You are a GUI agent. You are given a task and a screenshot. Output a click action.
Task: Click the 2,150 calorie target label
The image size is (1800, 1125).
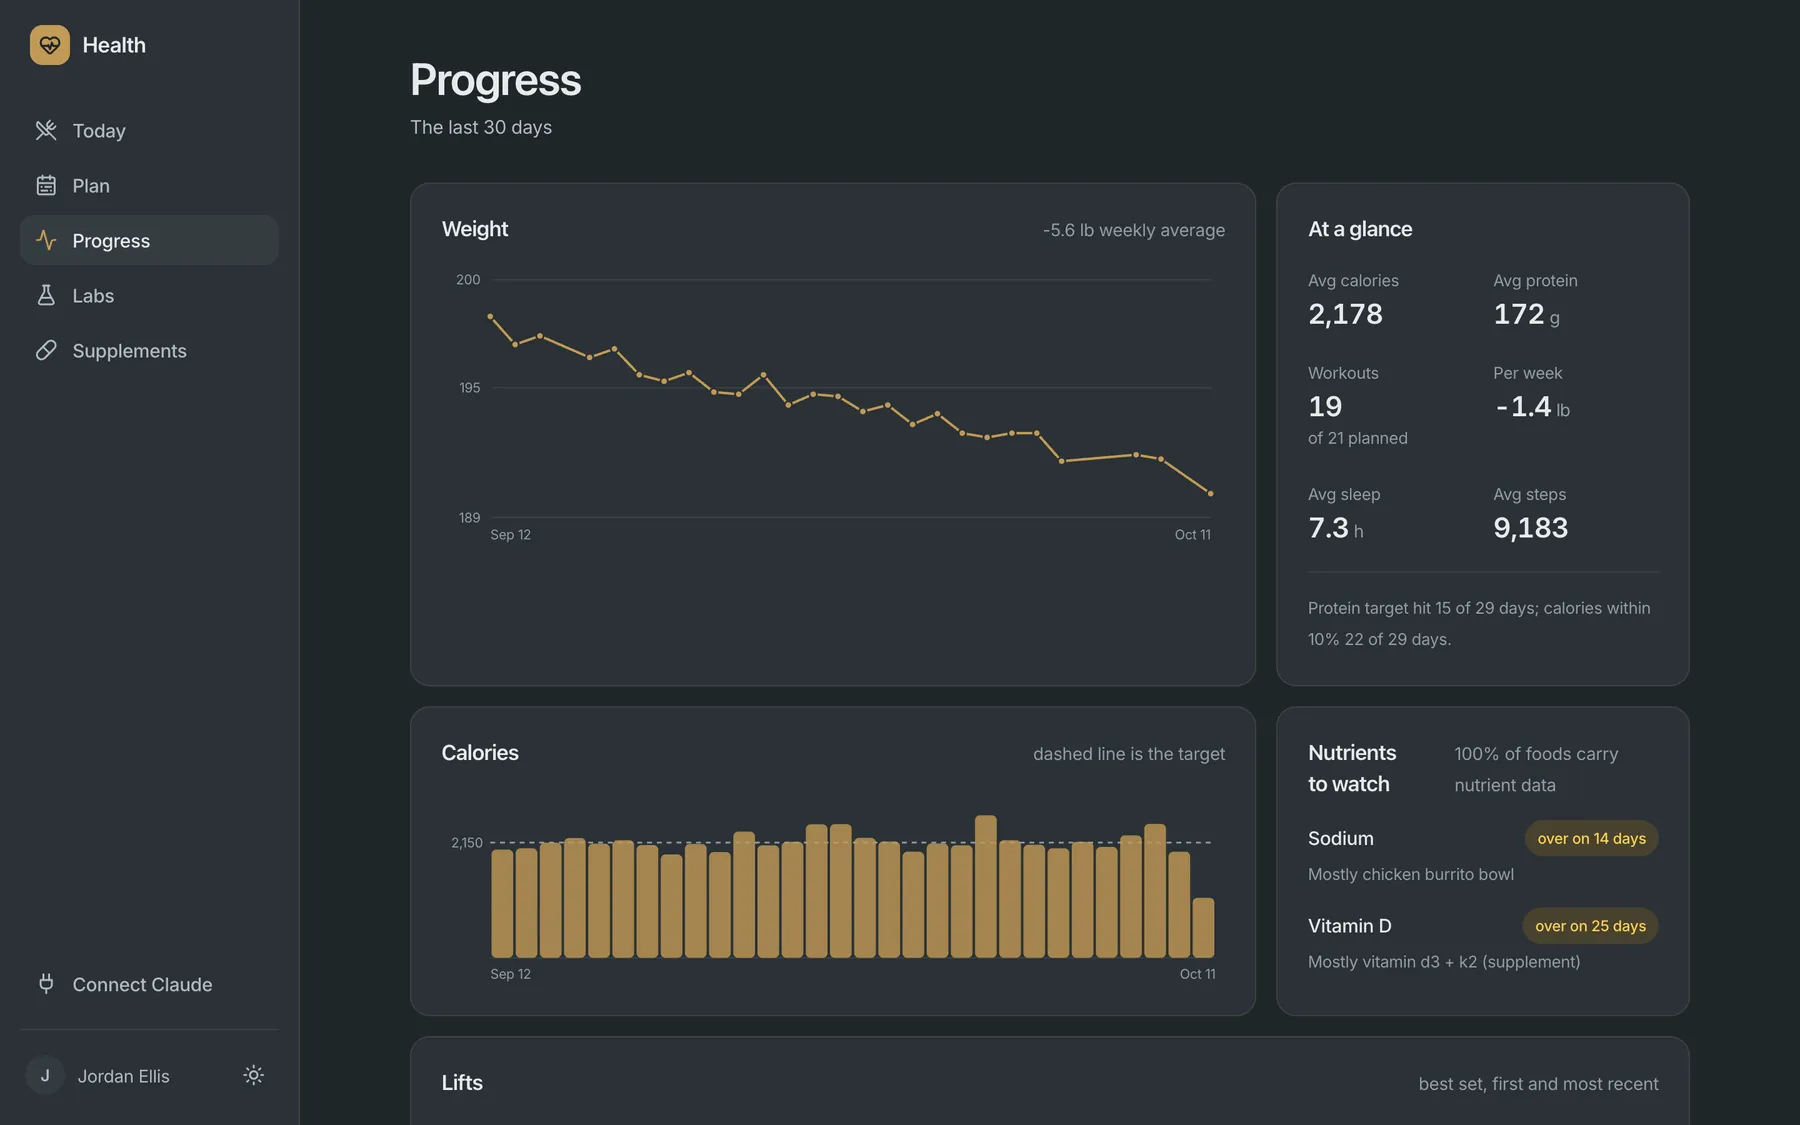pyautogui.click(x=466, y=843)
